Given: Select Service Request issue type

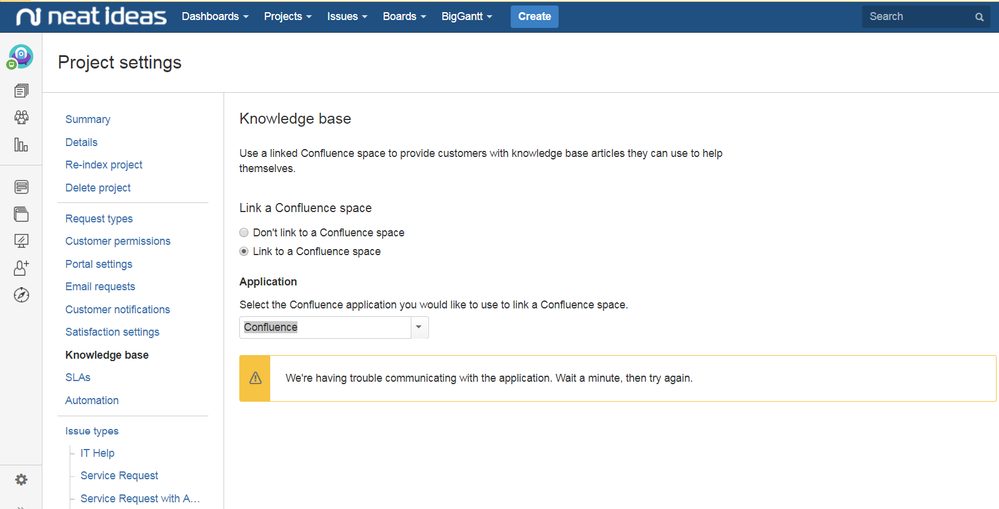Looking at the screenshot, I should (x=119, y=476).
